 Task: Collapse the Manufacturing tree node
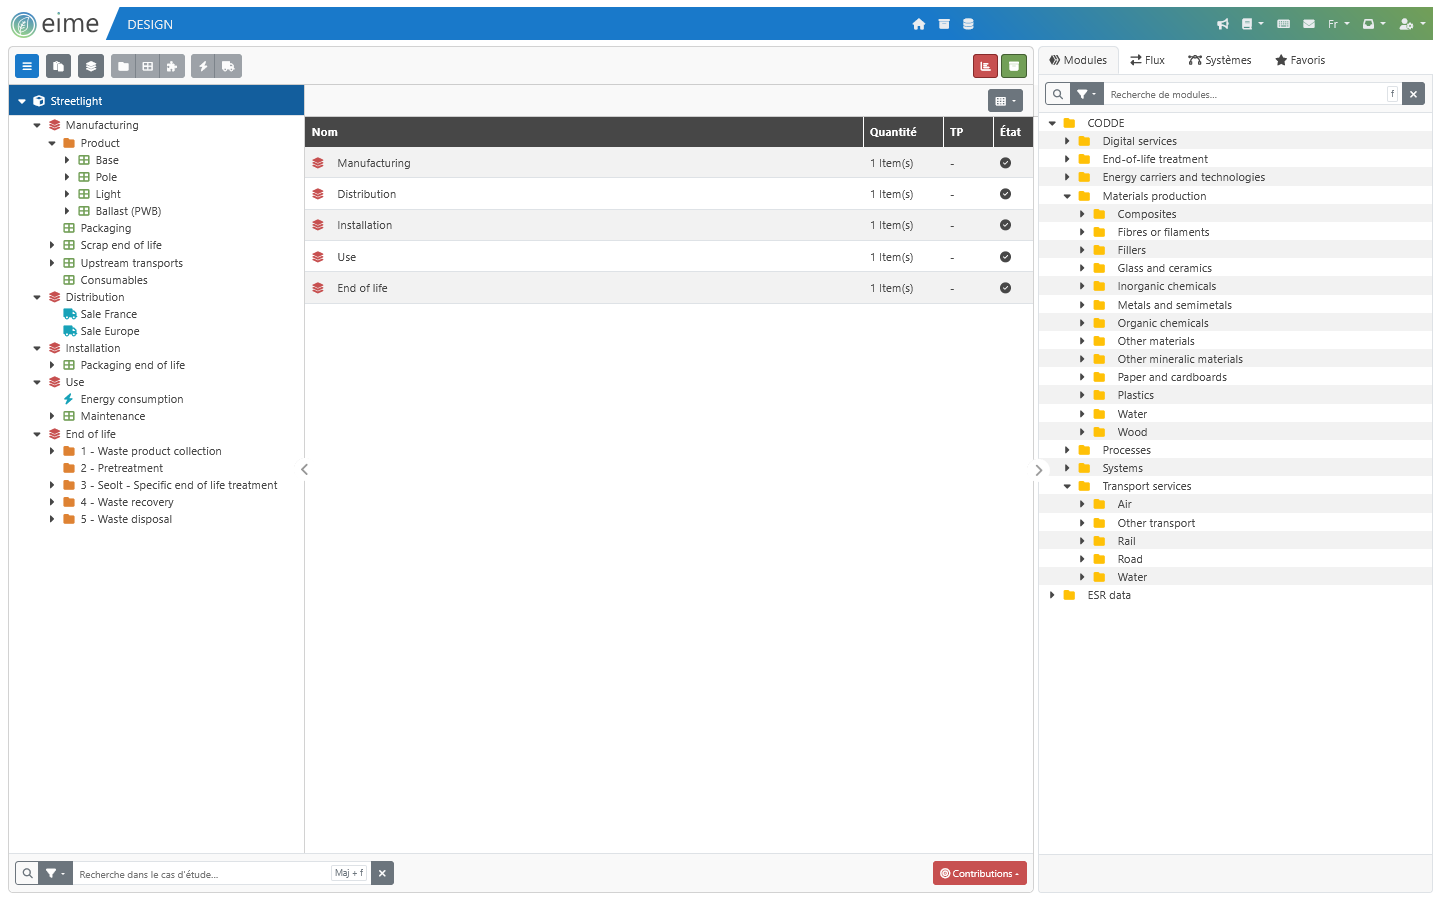pos(37,125)
